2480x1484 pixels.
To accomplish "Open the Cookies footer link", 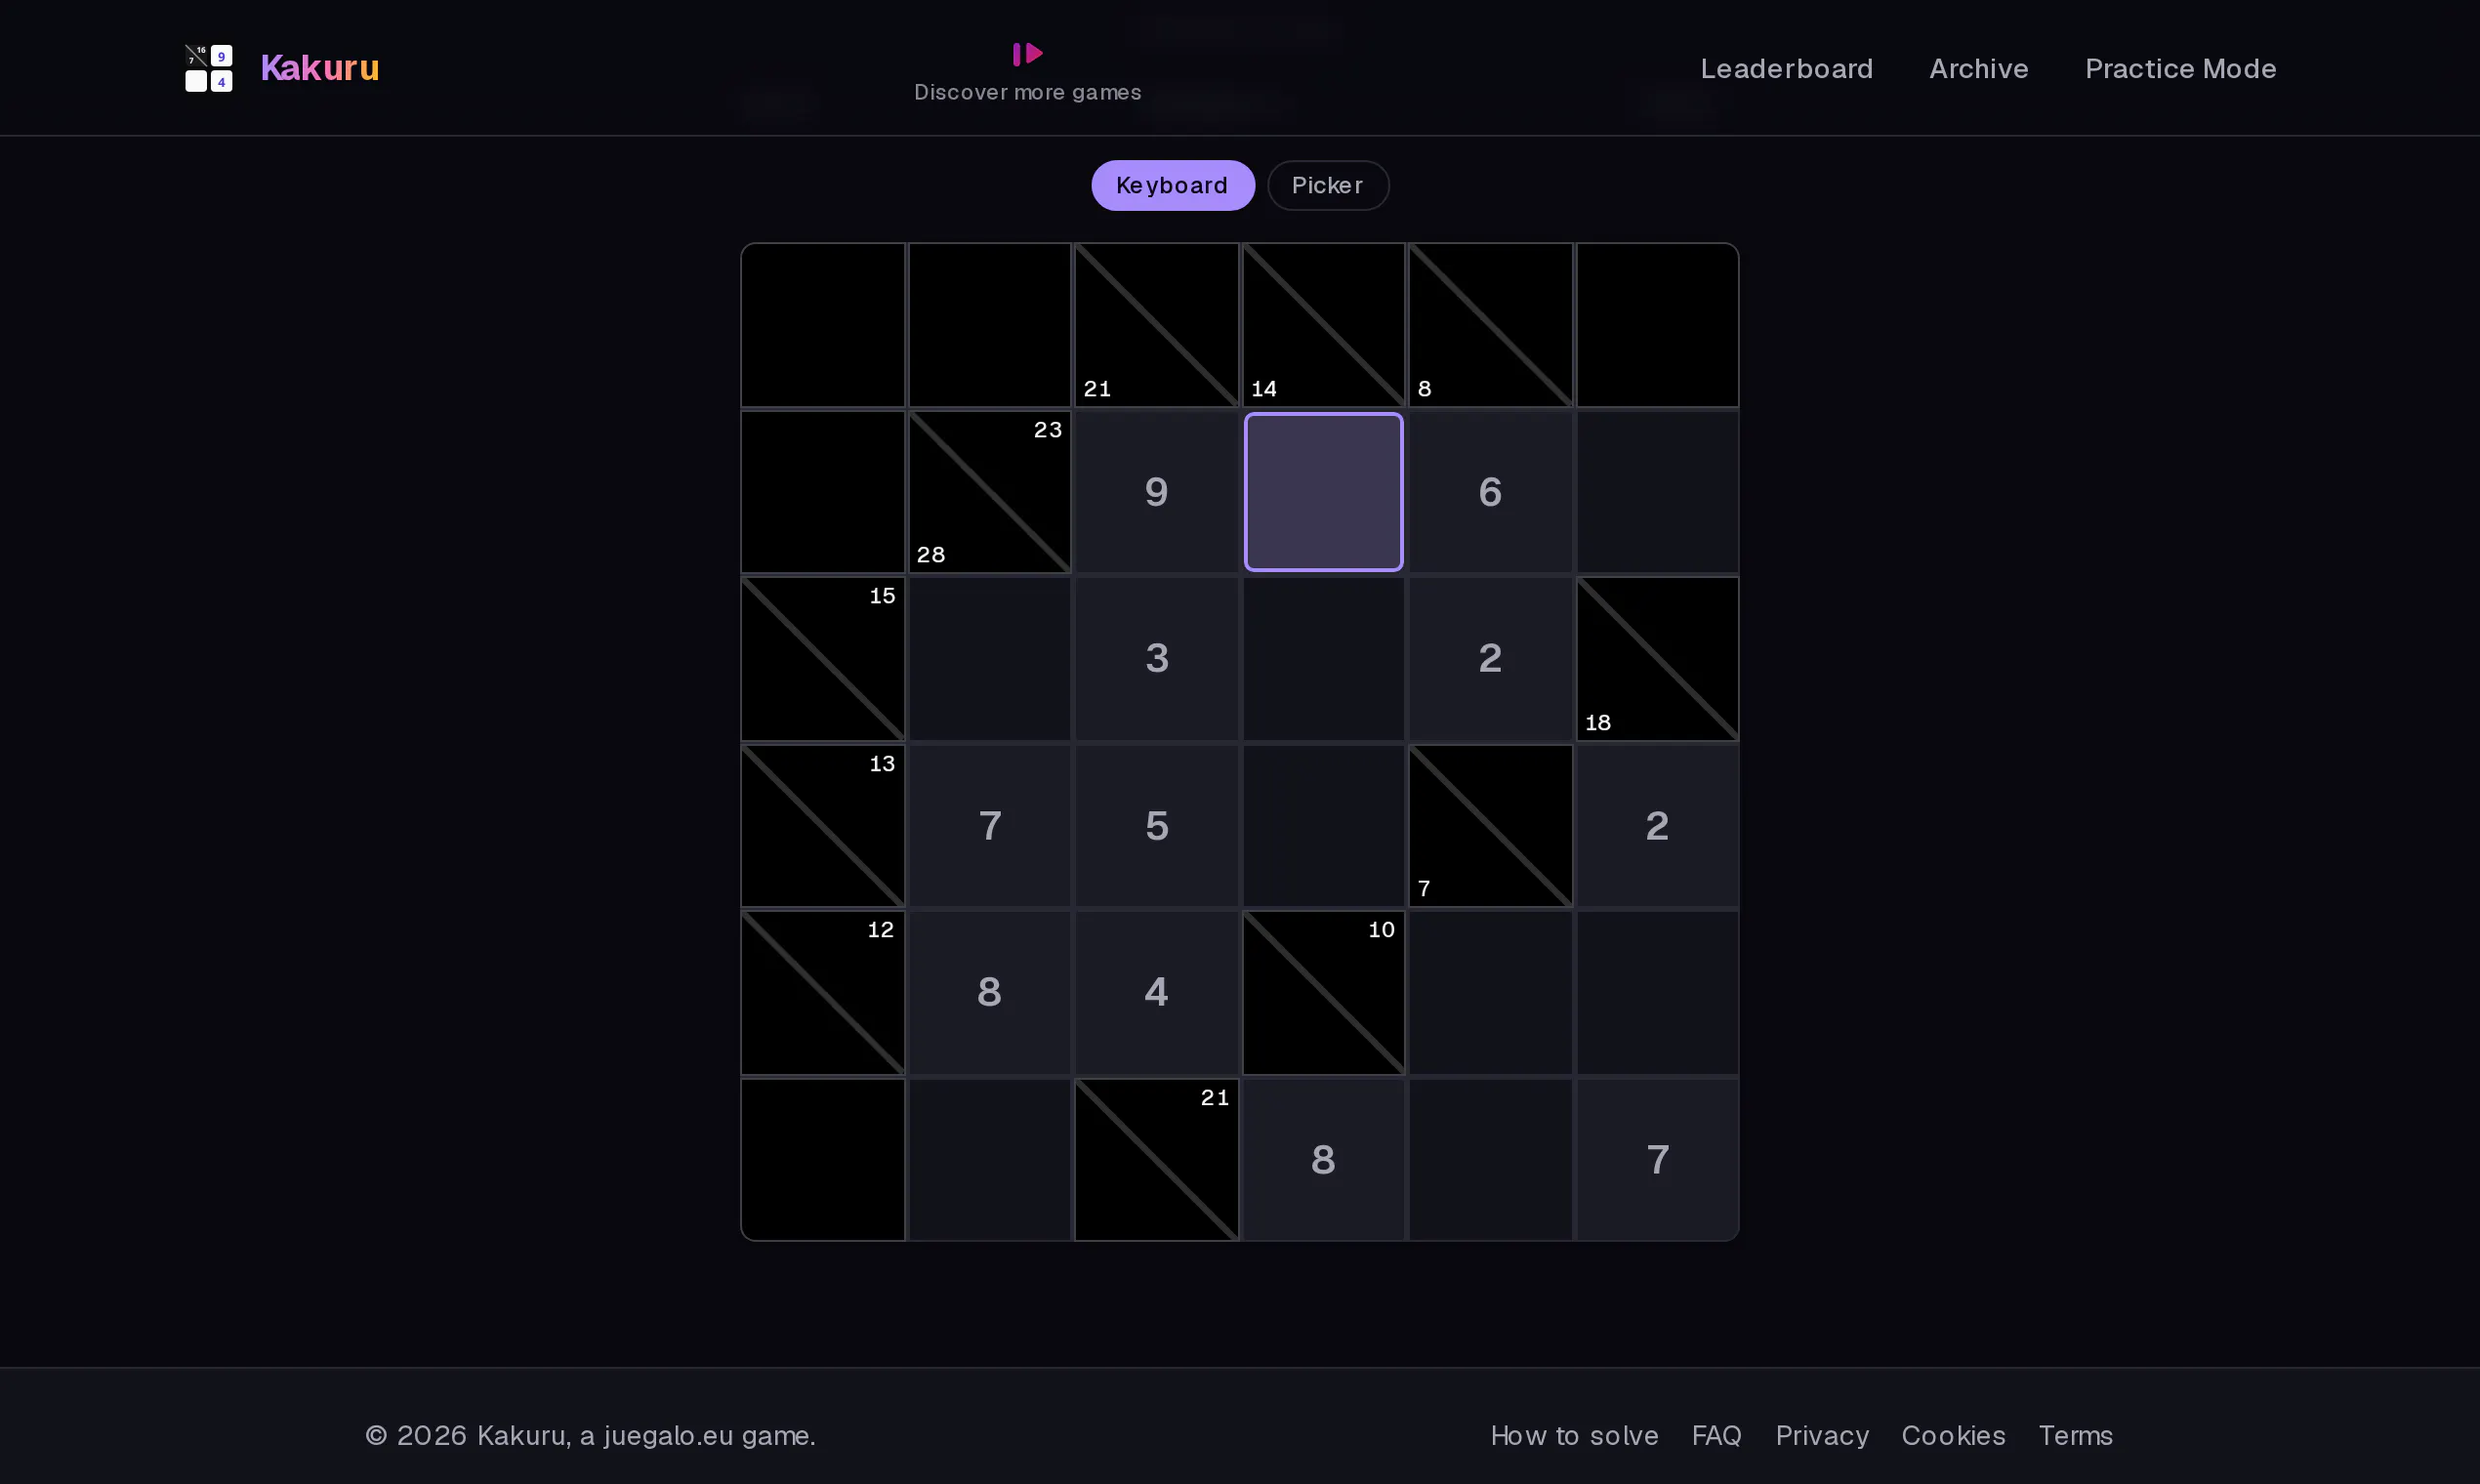I will click(1954, 1436).
